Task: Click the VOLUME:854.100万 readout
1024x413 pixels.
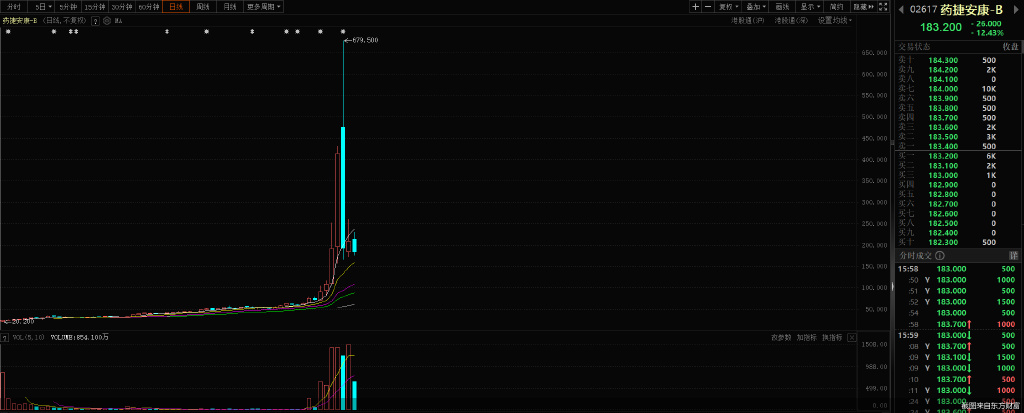Action: [x=79, y=338]
